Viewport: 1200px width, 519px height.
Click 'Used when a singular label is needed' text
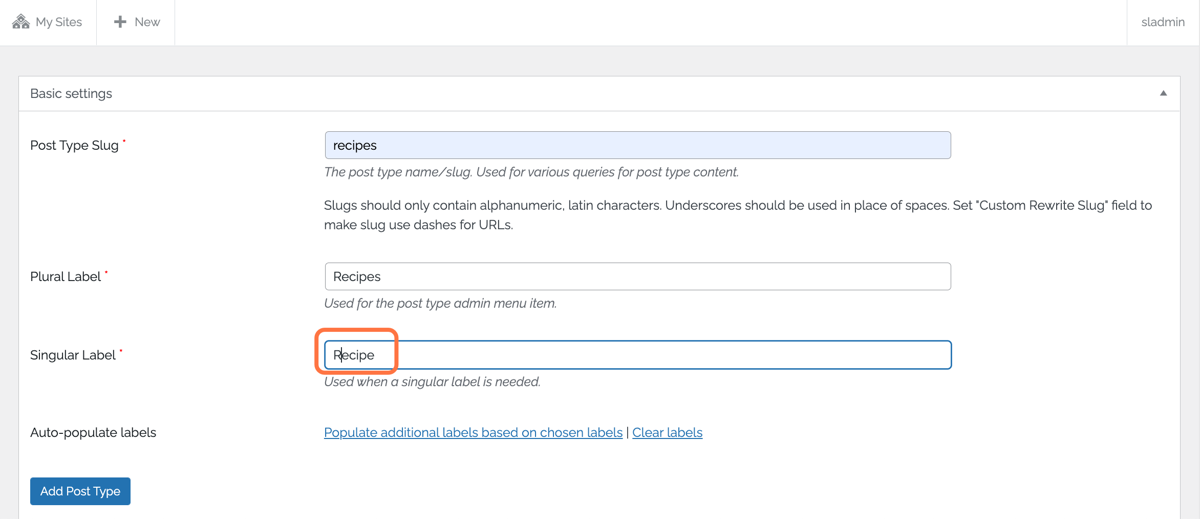coord(432,382)
